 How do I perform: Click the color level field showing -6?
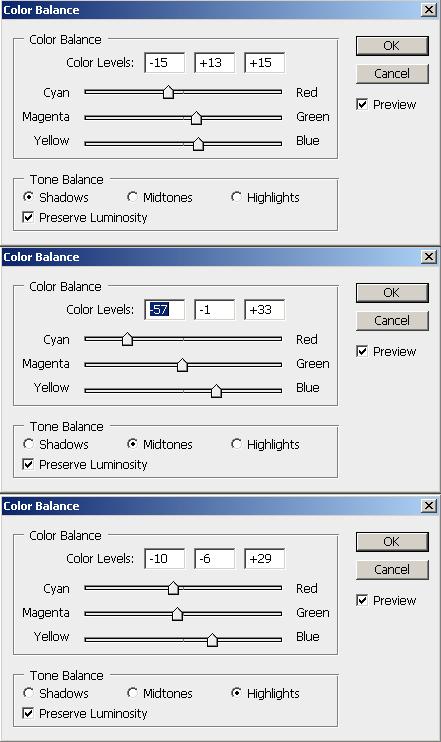coord(215,559)
